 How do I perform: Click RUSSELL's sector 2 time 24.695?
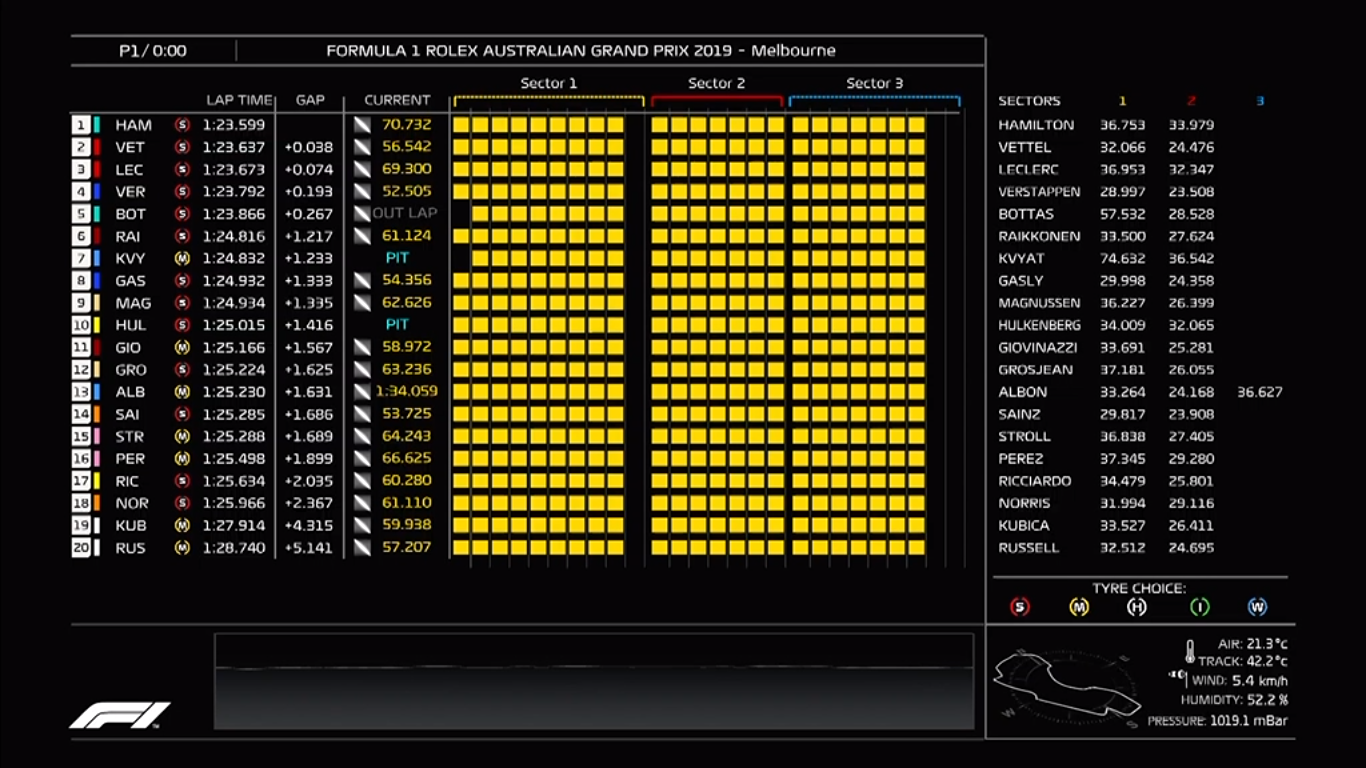1191,548
